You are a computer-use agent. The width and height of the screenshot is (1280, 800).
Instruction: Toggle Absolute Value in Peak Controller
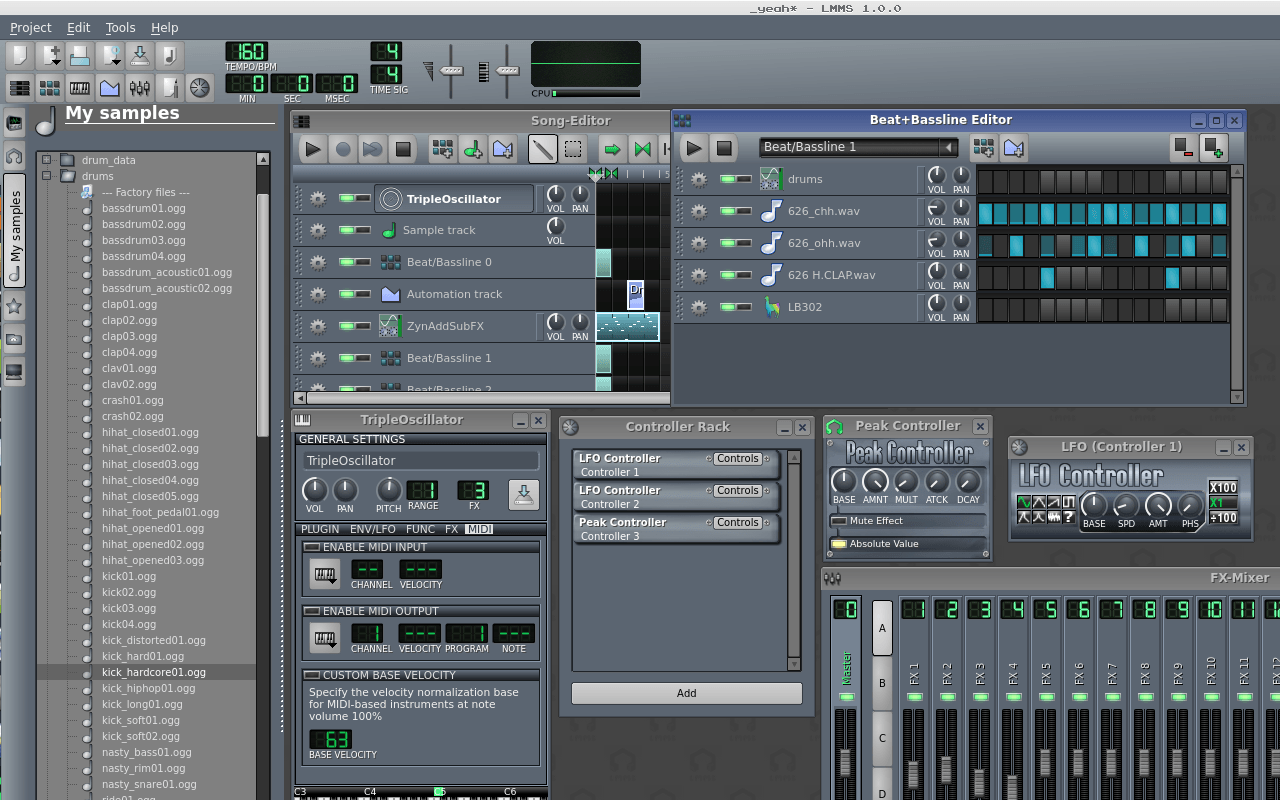coord(838,544)
